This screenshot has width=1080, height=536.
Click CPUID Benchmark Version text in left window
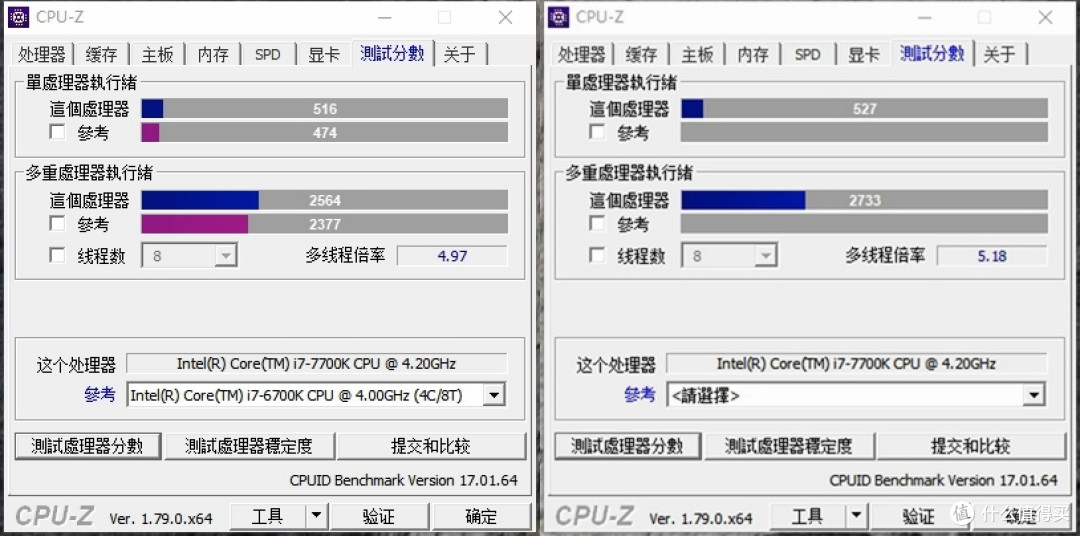[404, 480]
